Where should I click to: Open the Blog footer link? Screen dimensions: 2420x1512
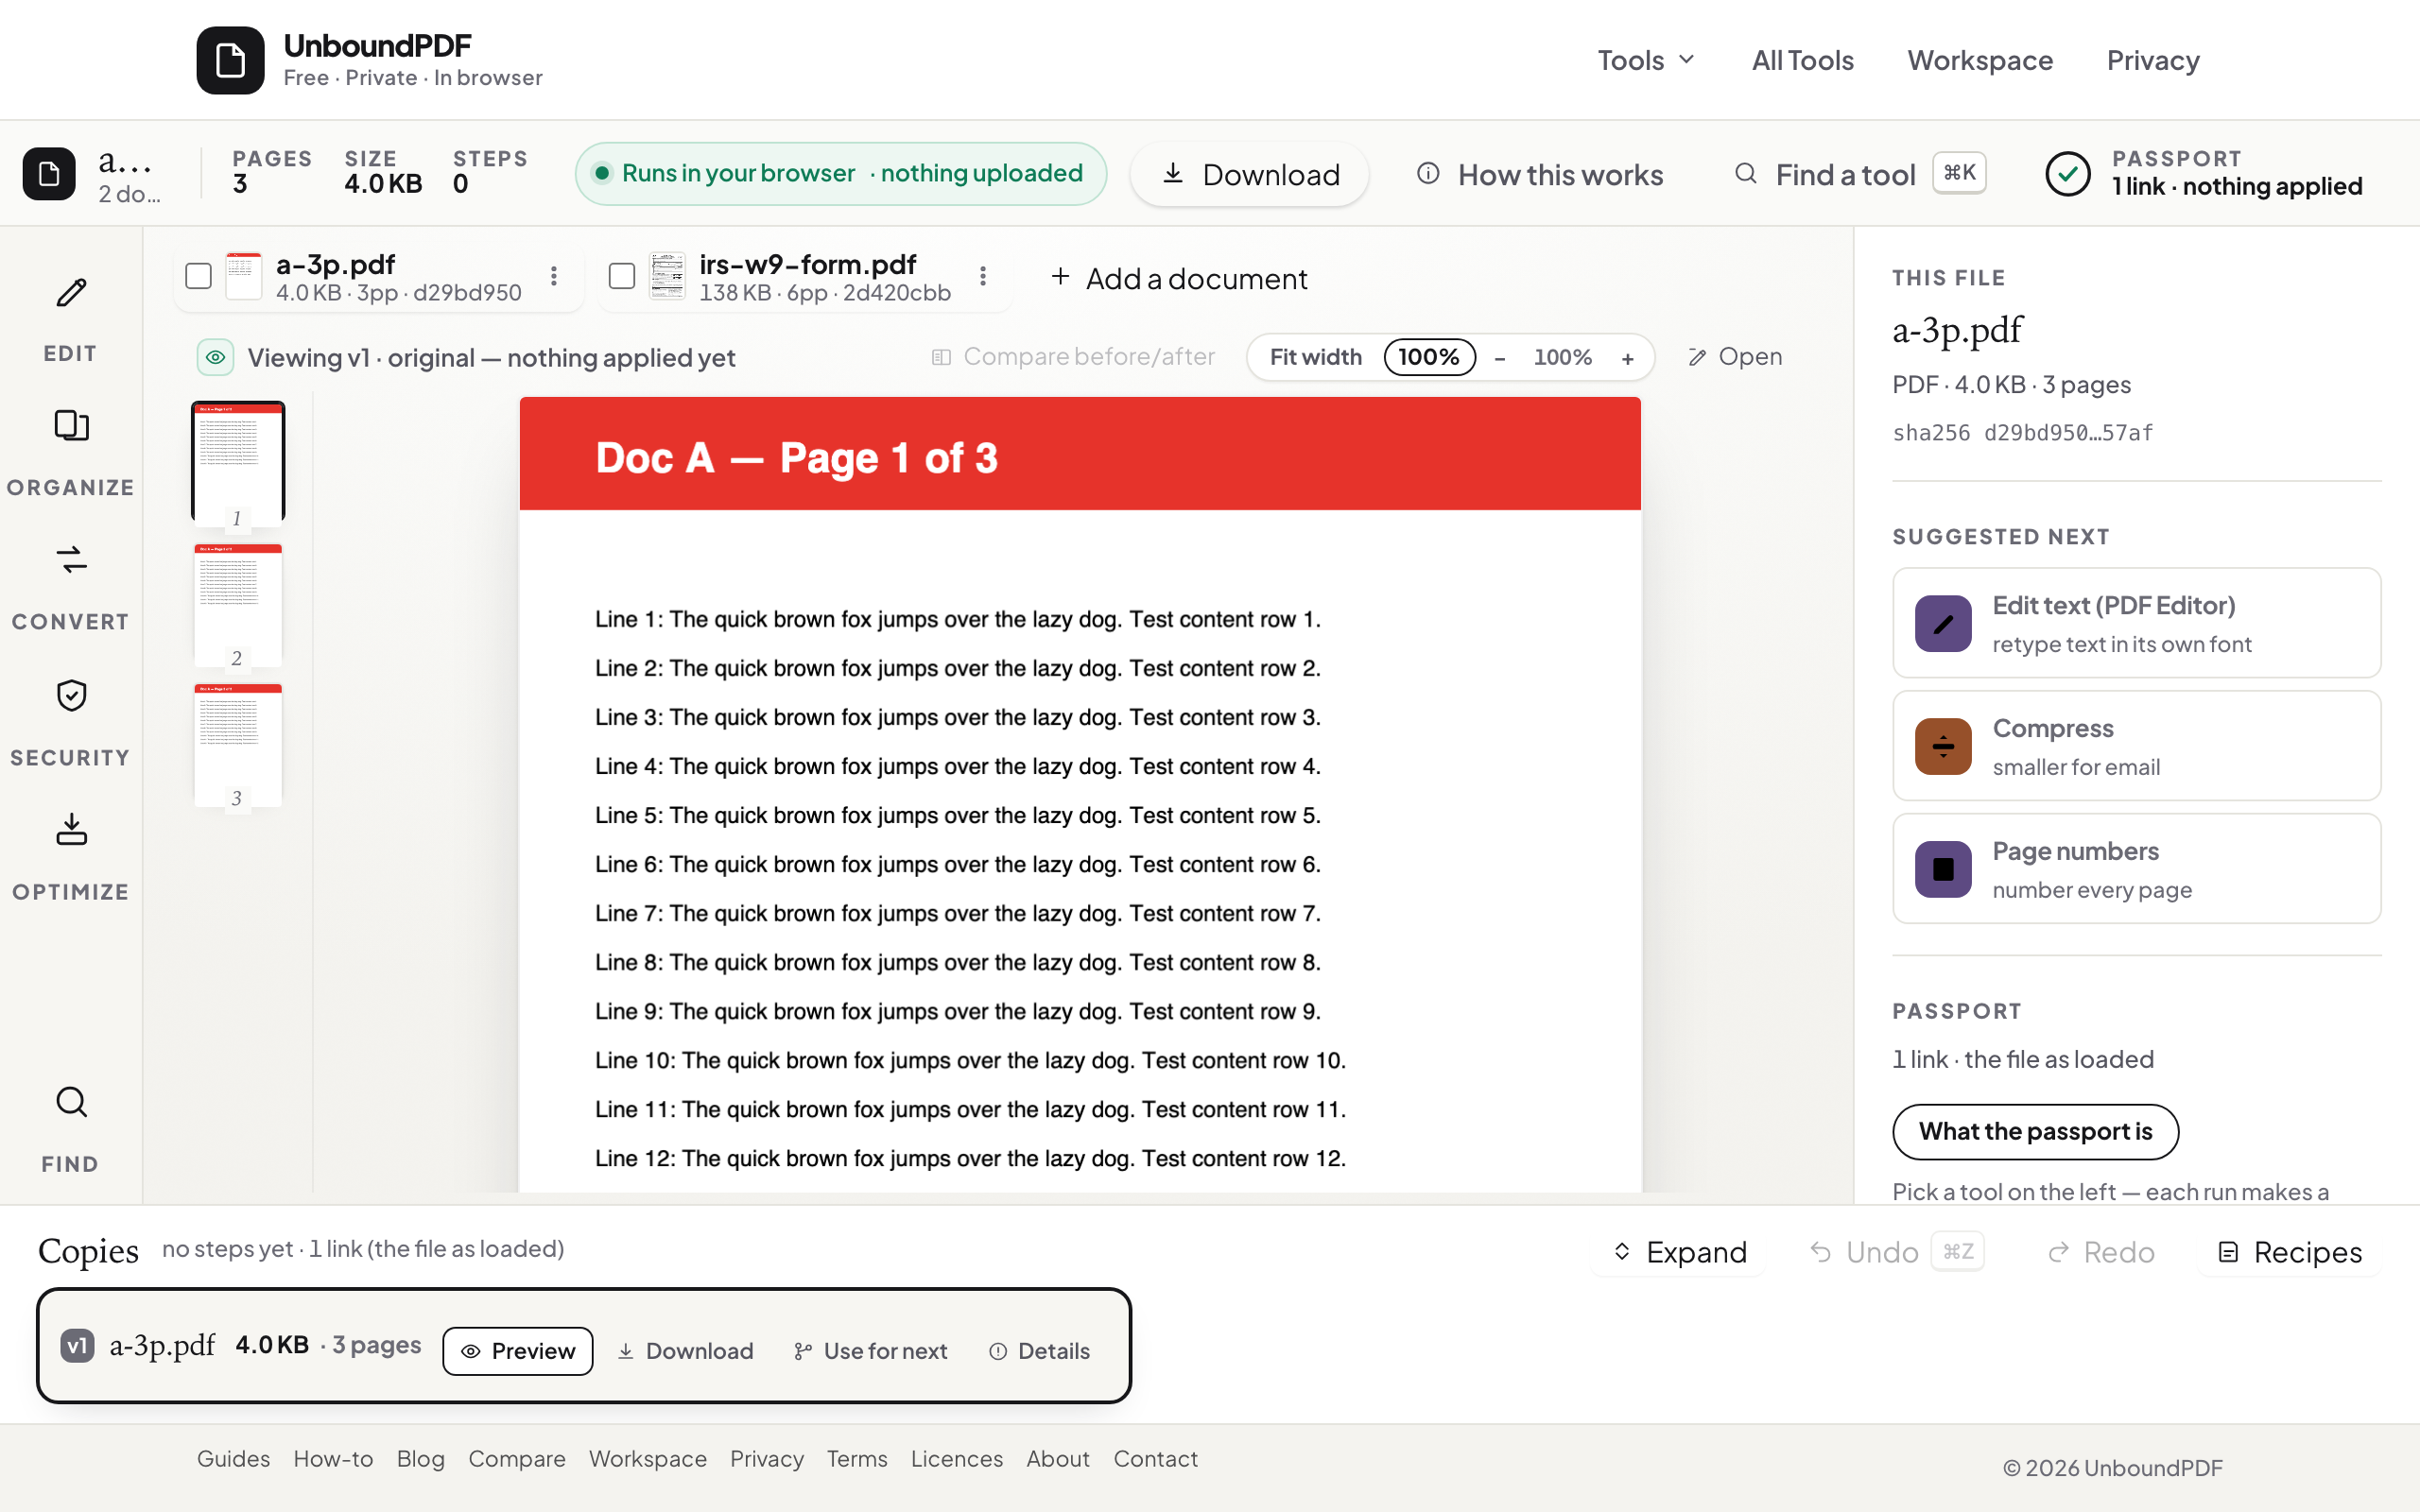[x=420, y=1459]
